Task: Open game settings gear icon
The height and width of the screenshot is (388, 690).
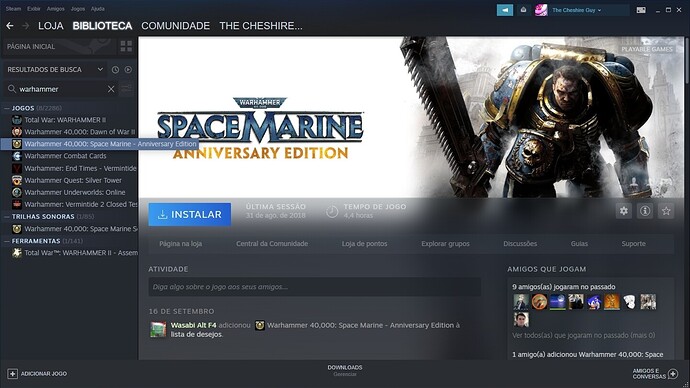Action: coord(624,211)
